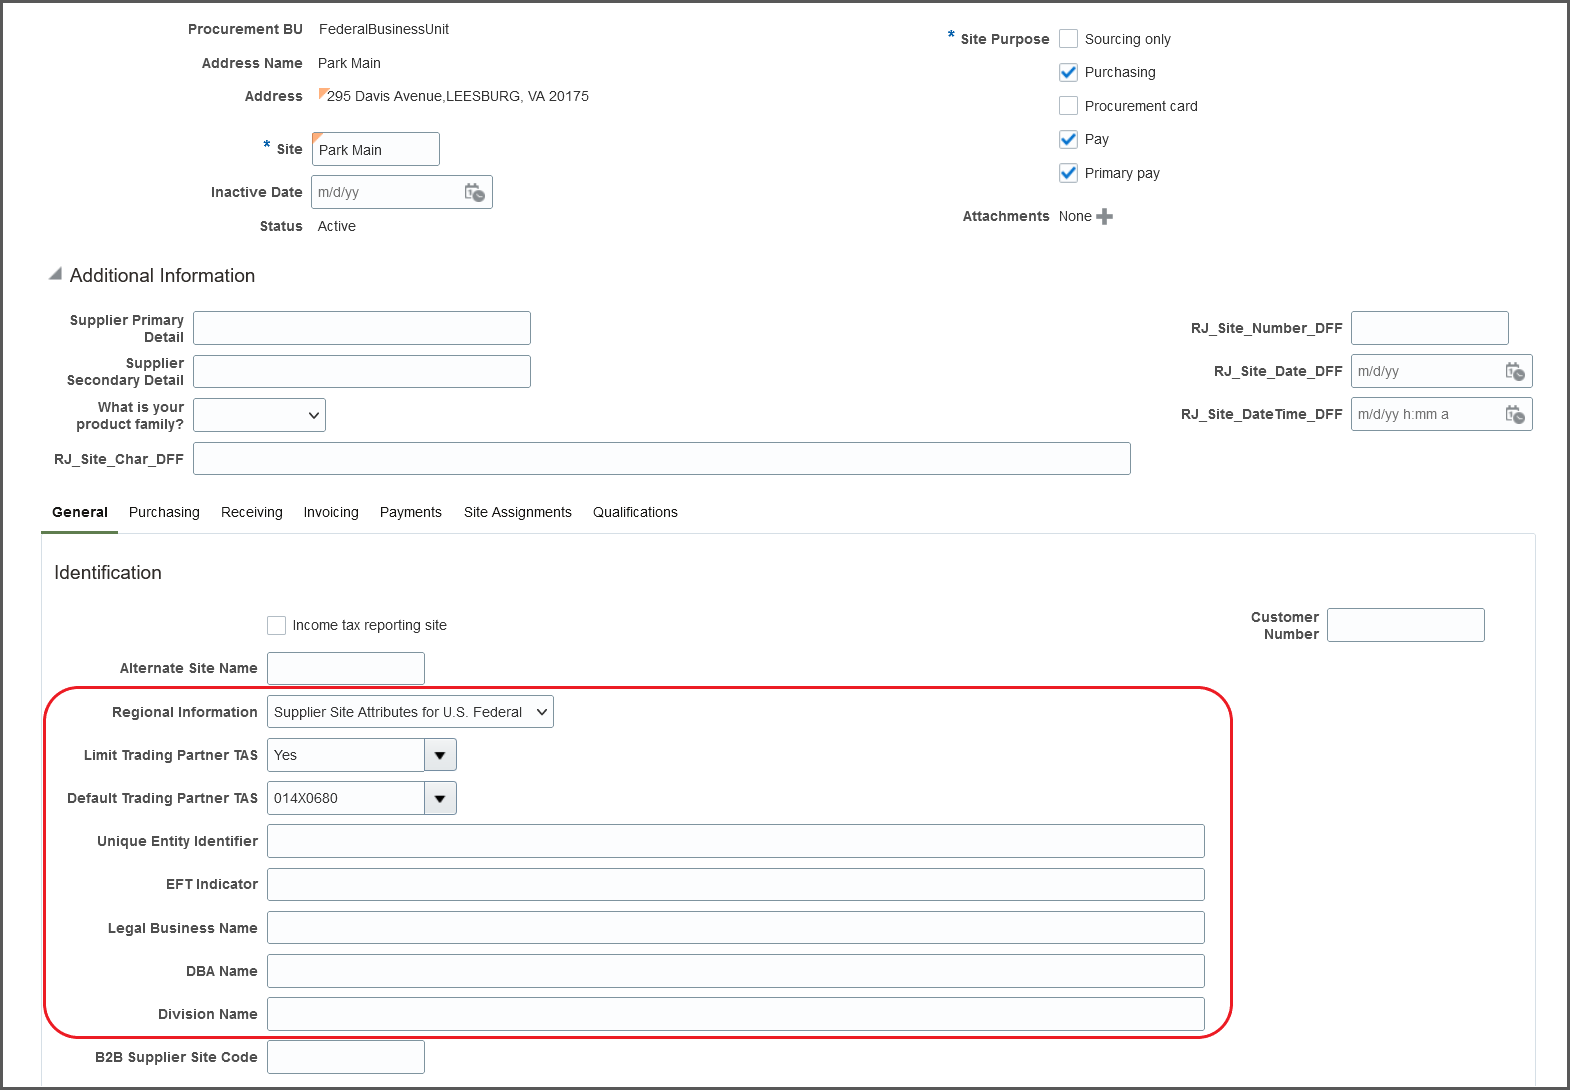Open the Inactive Date calendar picker
Image resolution: width=1570 pixels, height=1090 pixels.
click(475, 192)
